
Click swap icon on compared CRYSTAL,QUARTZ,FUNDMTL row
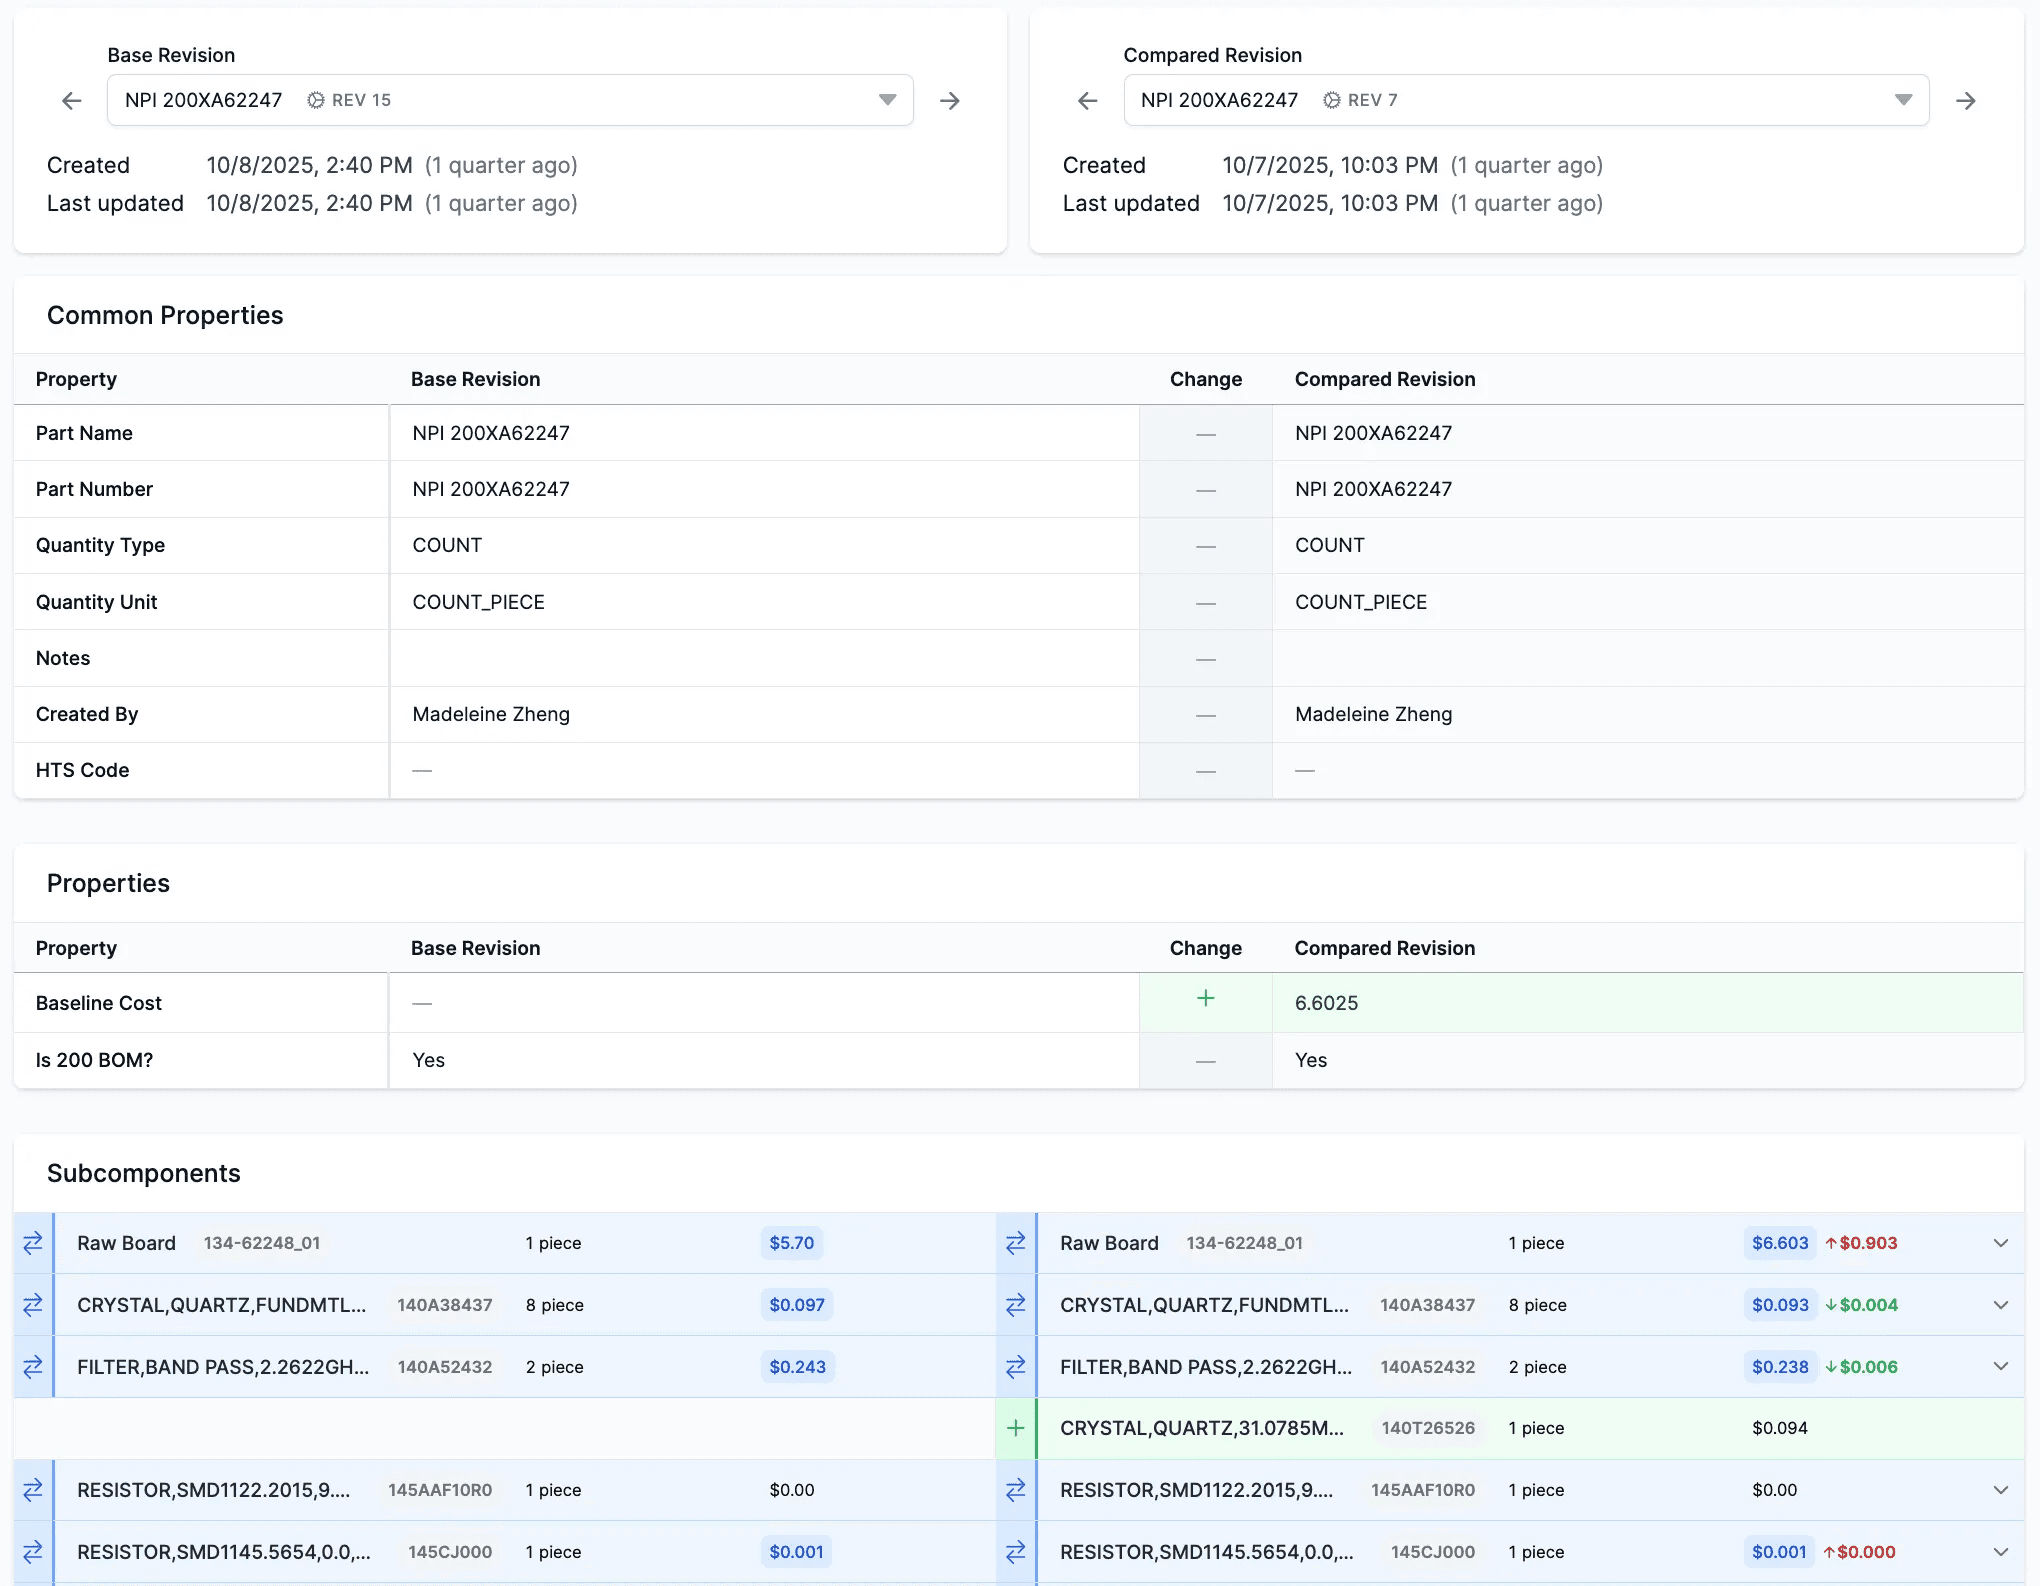tap(1016, 1305)
